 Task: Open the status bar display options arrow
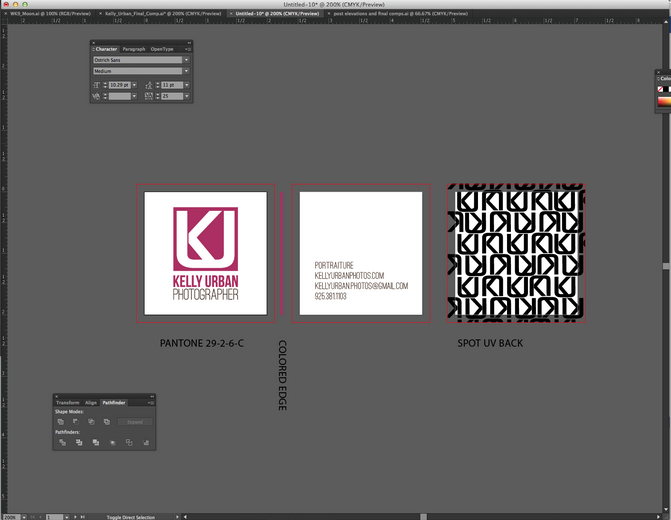point(177,517)
